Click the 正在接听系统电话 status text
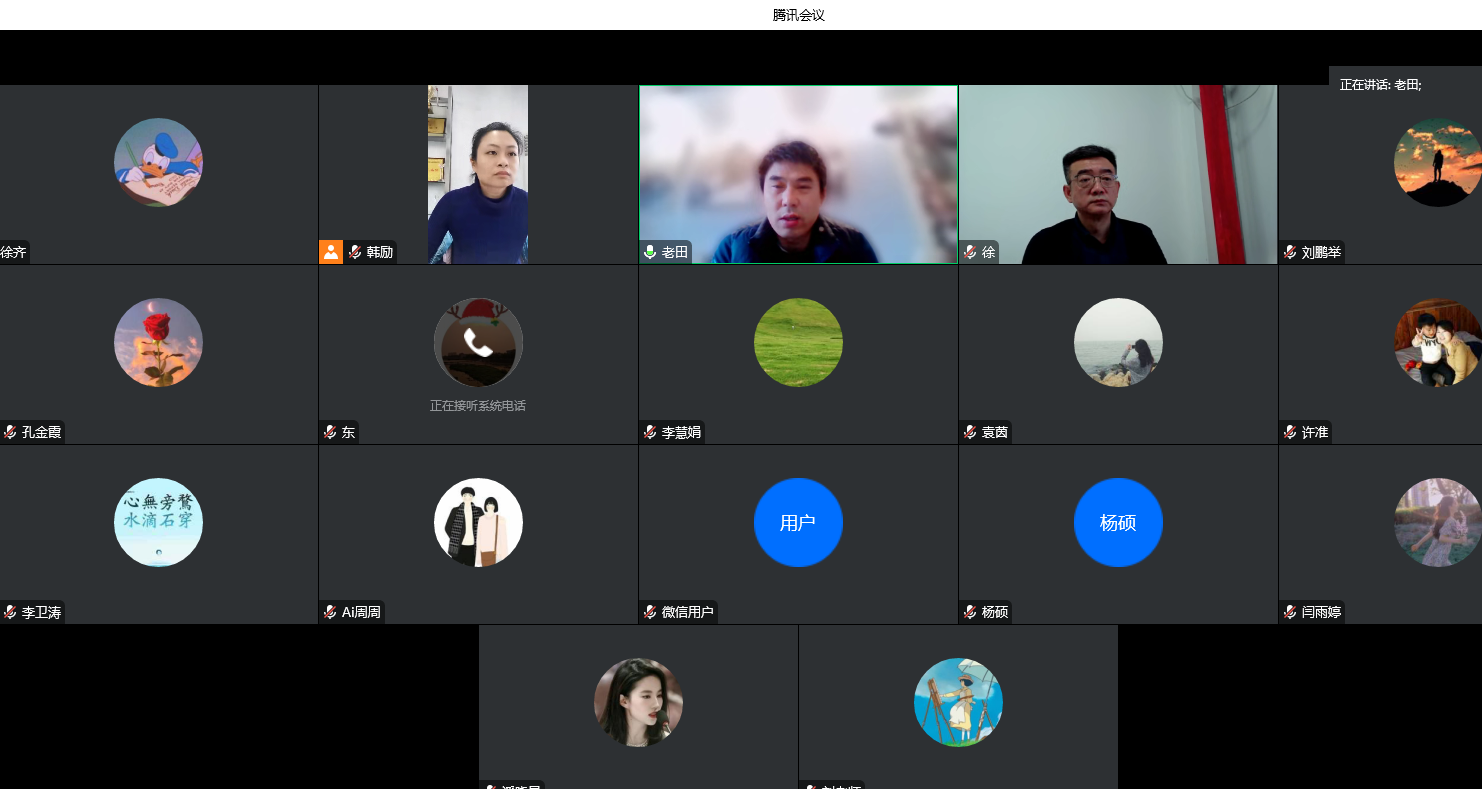Screen dimensions: 1482x789 tap(478, 406)
